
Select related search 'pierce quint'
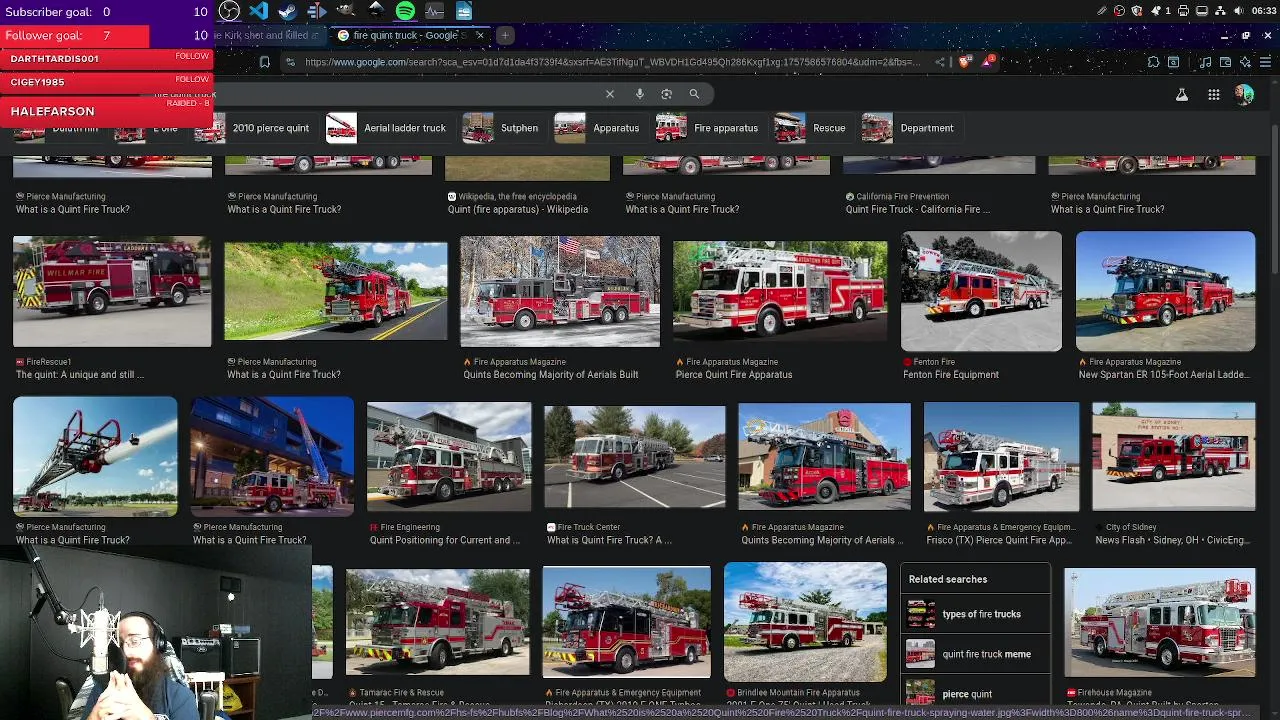975,692
